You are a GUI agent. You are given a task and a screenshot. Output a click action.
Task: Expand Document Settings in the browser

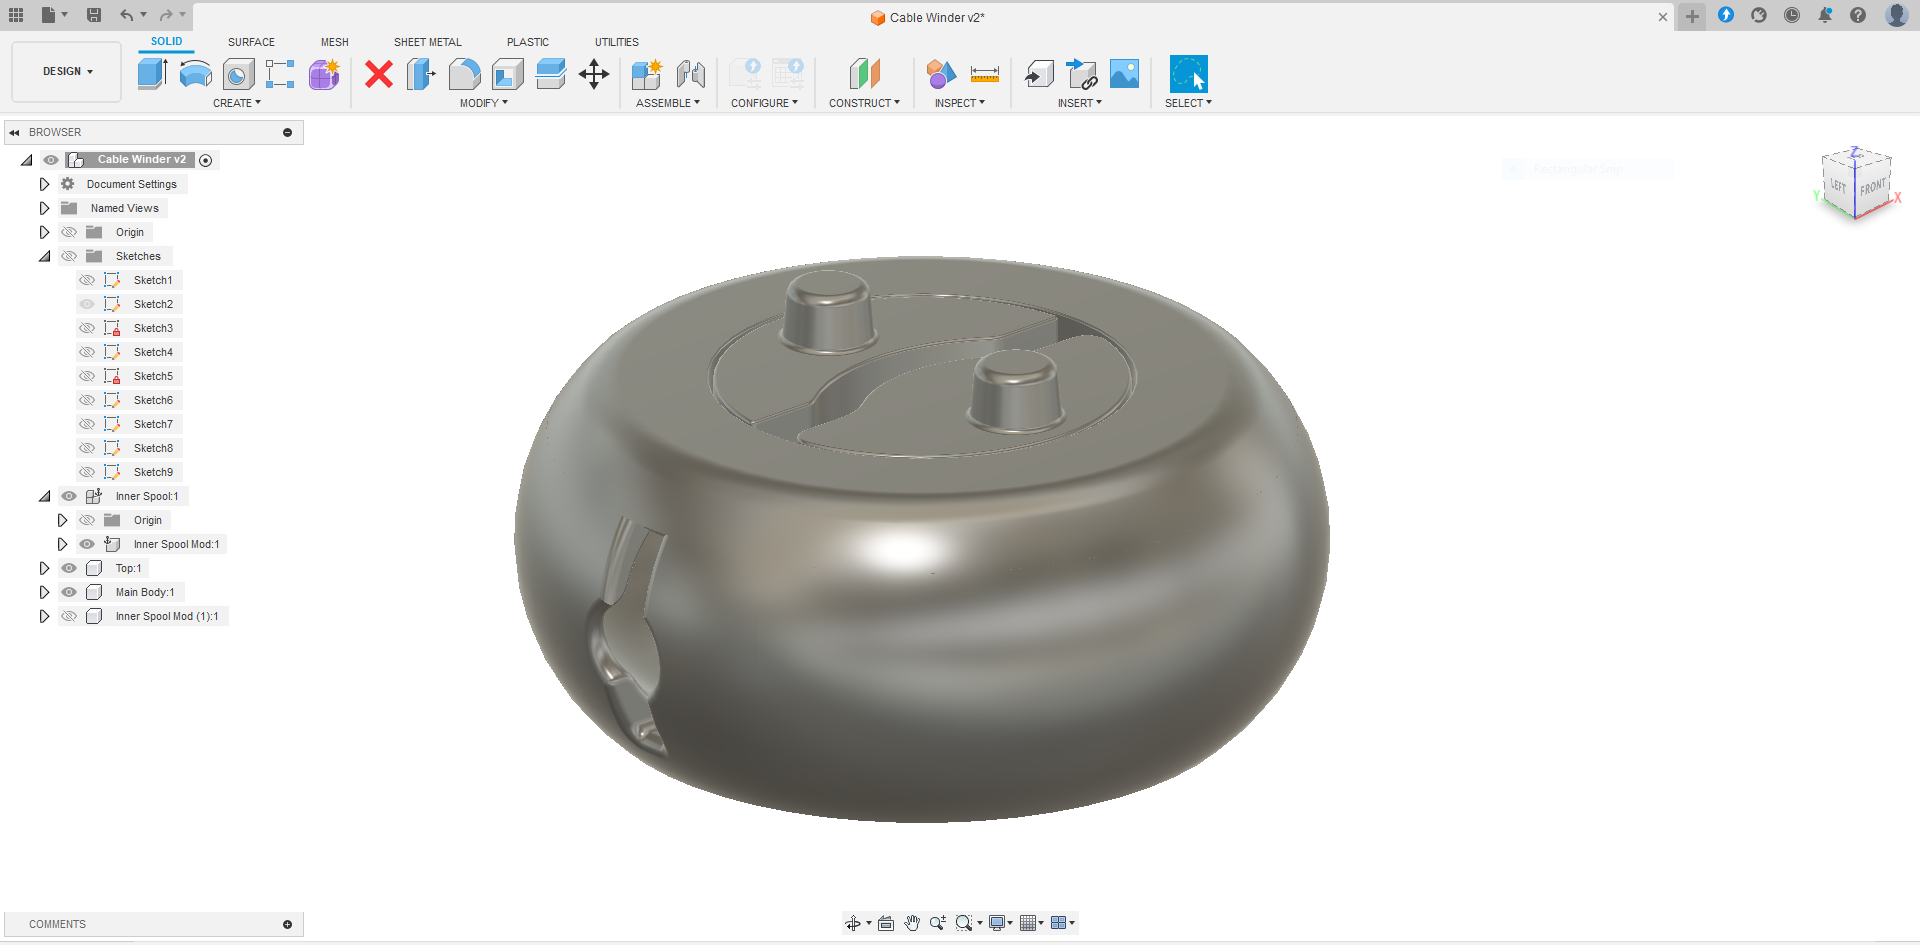44,184
